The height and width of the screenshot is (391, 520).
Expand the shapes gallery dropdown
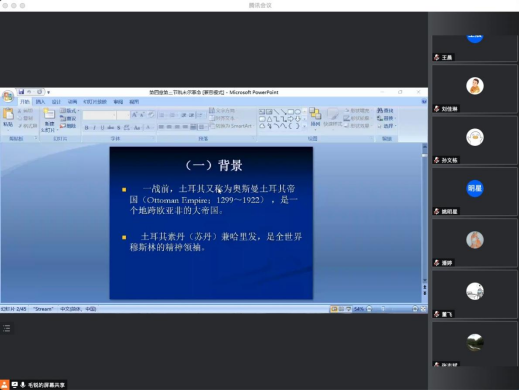[304, 126]
